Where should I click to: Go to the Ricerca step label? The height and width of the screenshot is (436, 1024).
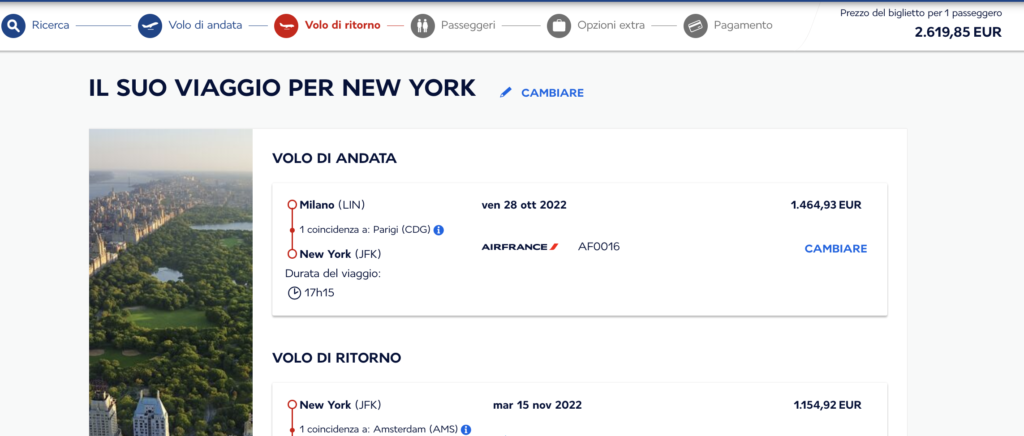(x=51, y=25)
